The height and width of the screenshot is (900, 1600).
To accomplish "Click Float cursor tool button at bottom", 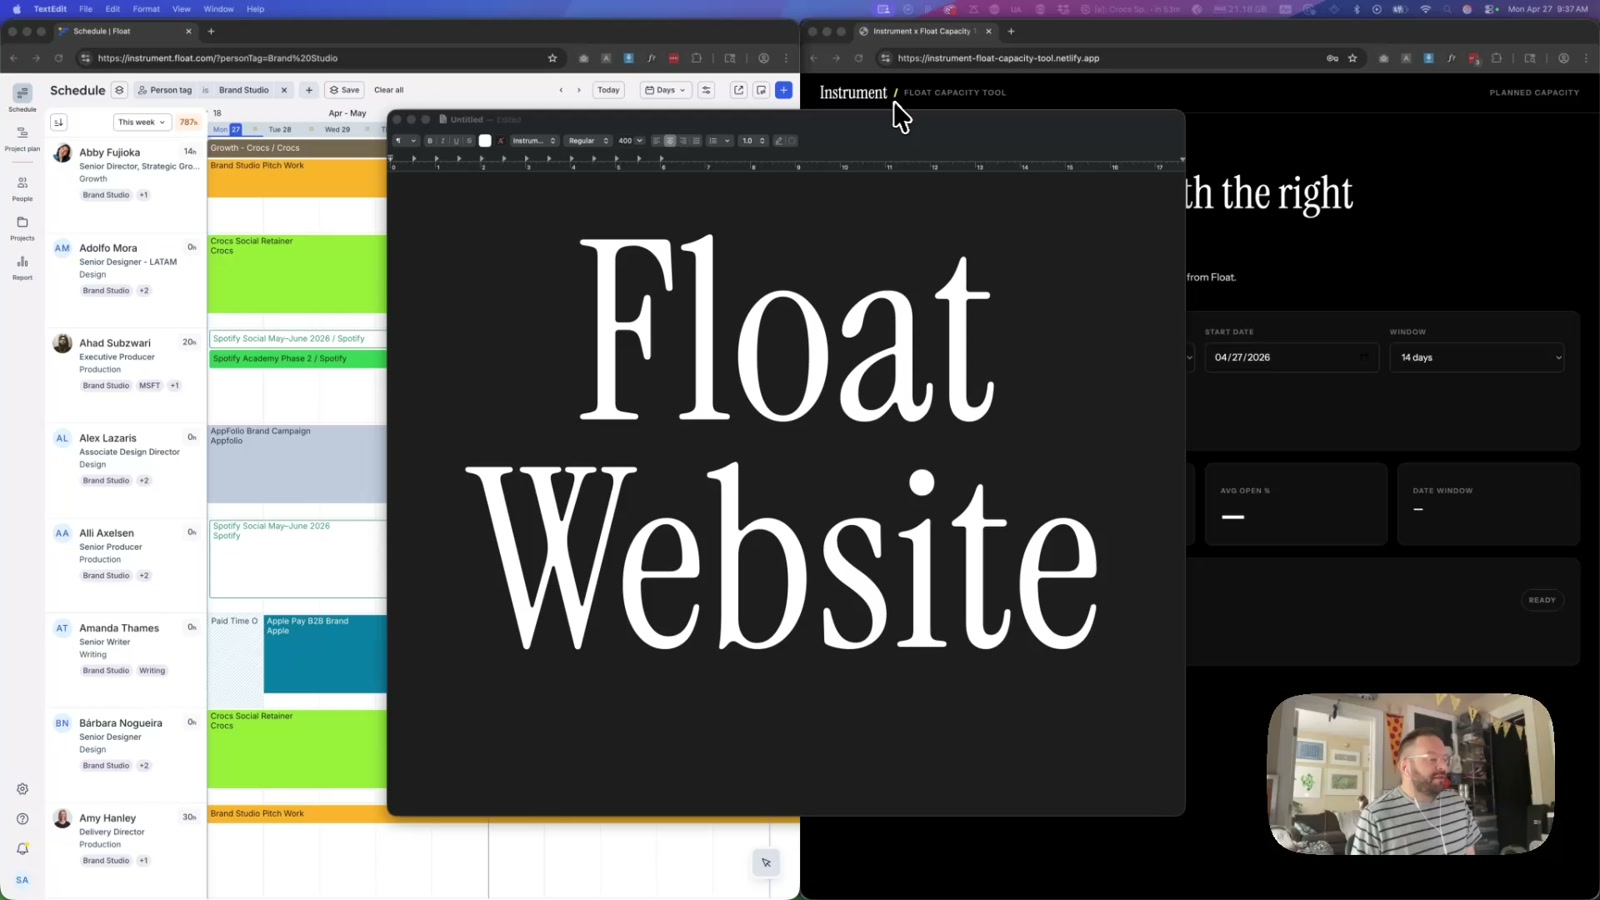I will click(766, 862).
